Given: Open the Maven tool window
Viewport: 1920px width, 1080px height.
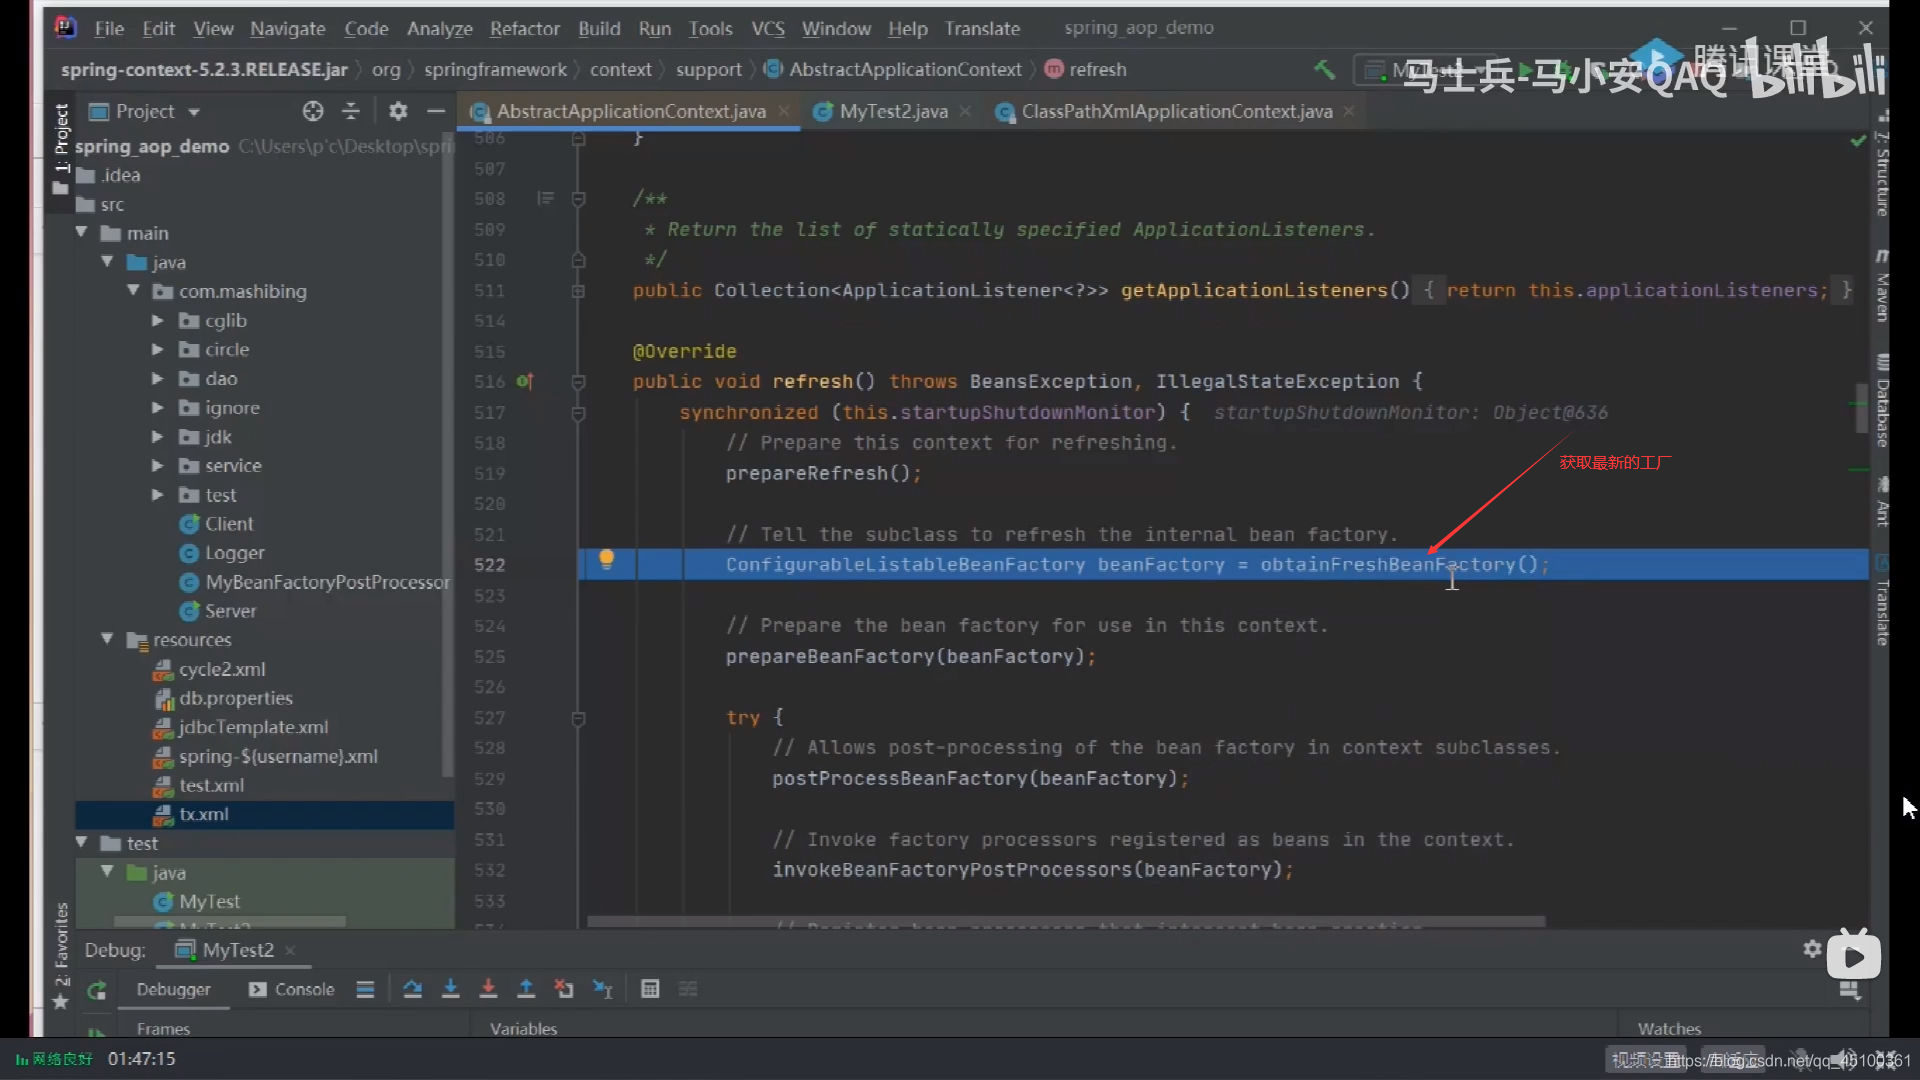Looking at the screenshot, I should 1882,287.
